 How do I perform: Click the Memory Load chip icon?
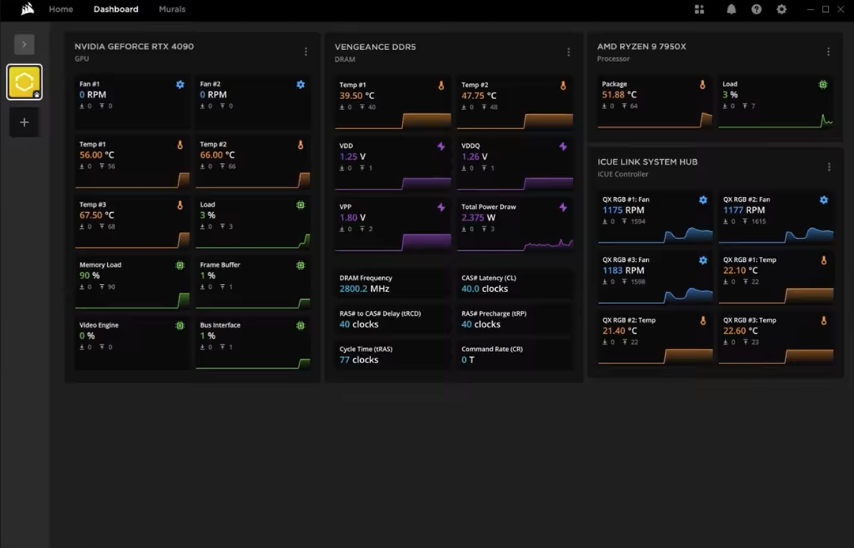click(180, 266)
